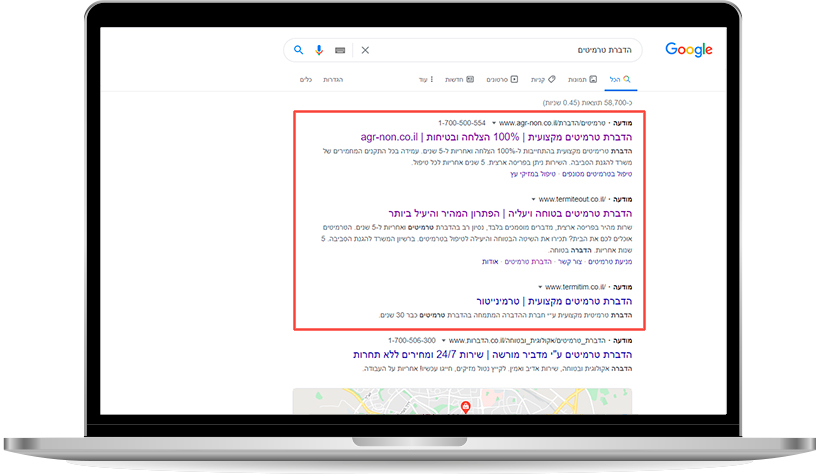Open the טיפול בטרמיטים מכונפים sitelink
Viewport: 816px width, 474px height.
point(597,174)
